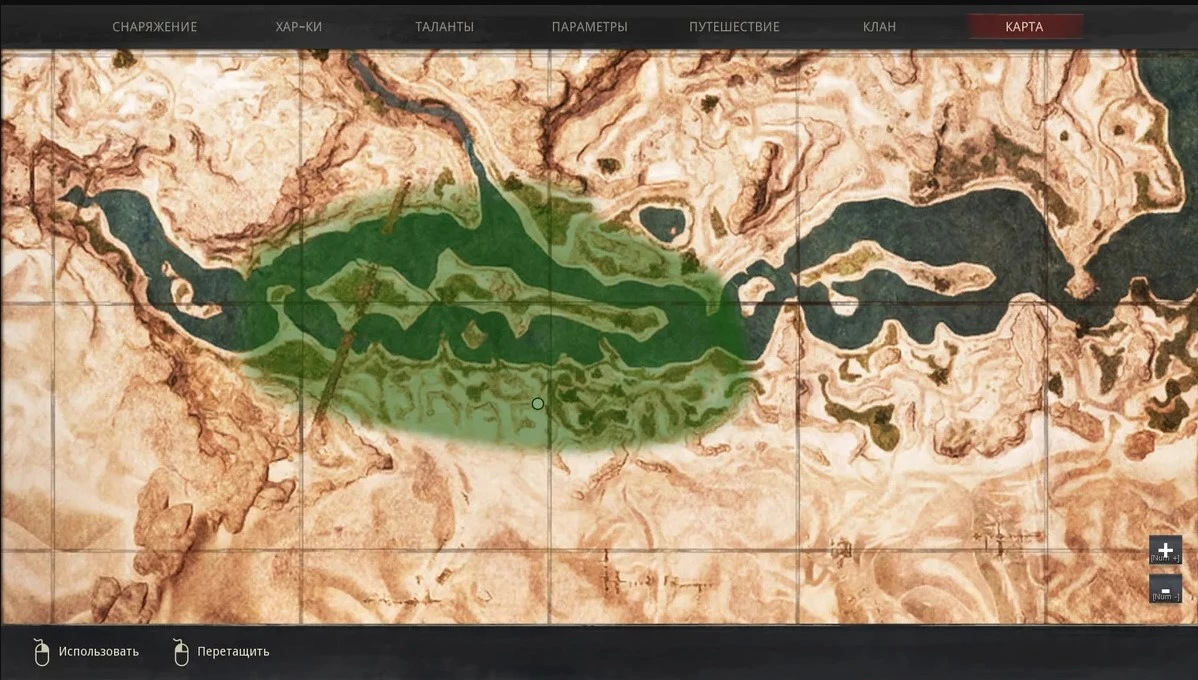The height and width of the screenshot is (680, 1198).
Task: Click the active КАРТА tab
Action: pos(1024,27)
